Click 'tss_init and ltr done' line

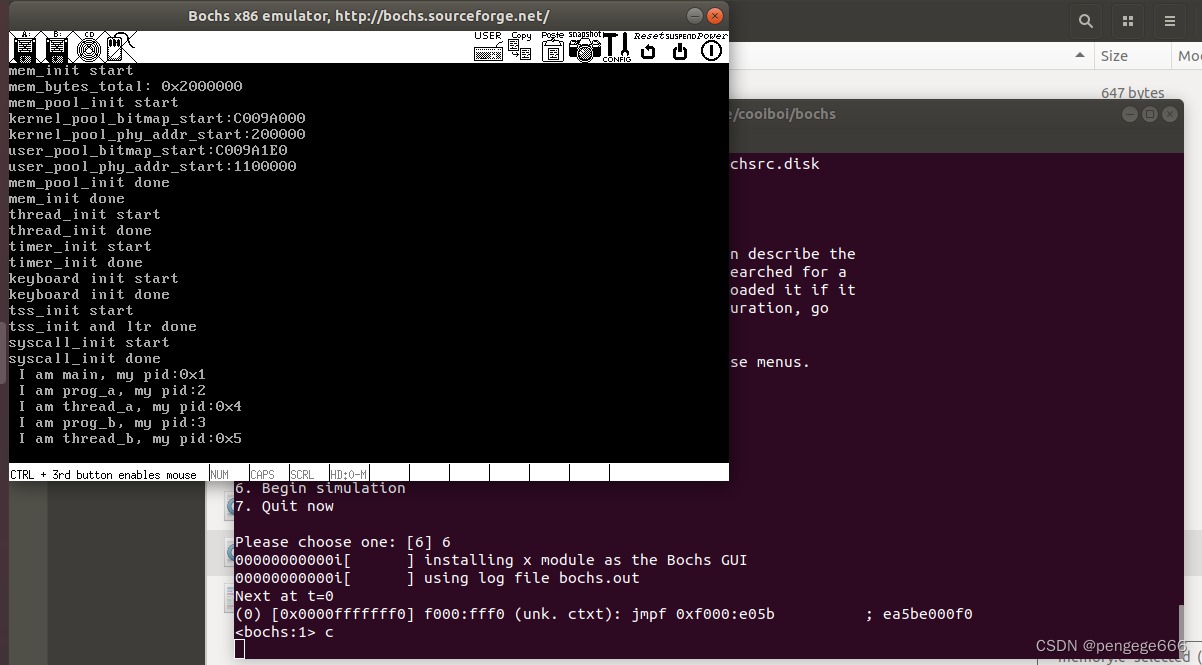pyautogui.click(x=103, y=327)
